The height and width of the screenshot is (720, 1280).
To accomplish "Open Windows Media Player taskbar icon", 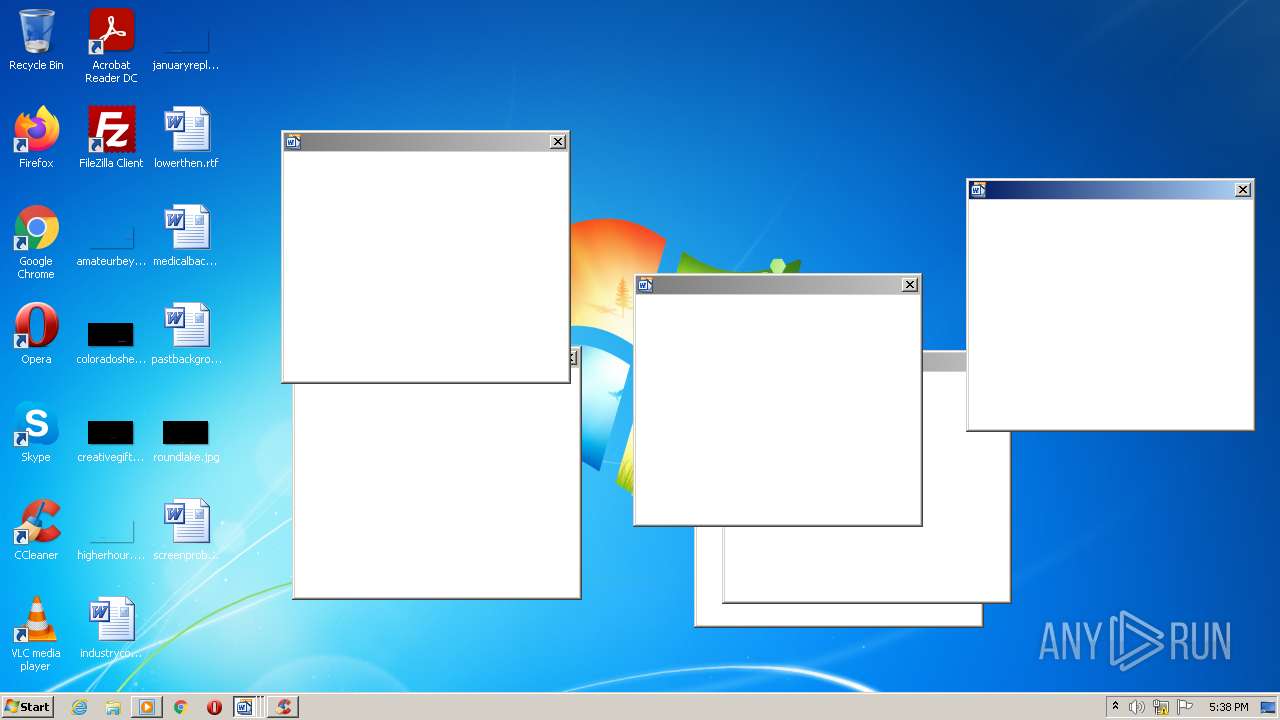I will [x=147, y=707].
